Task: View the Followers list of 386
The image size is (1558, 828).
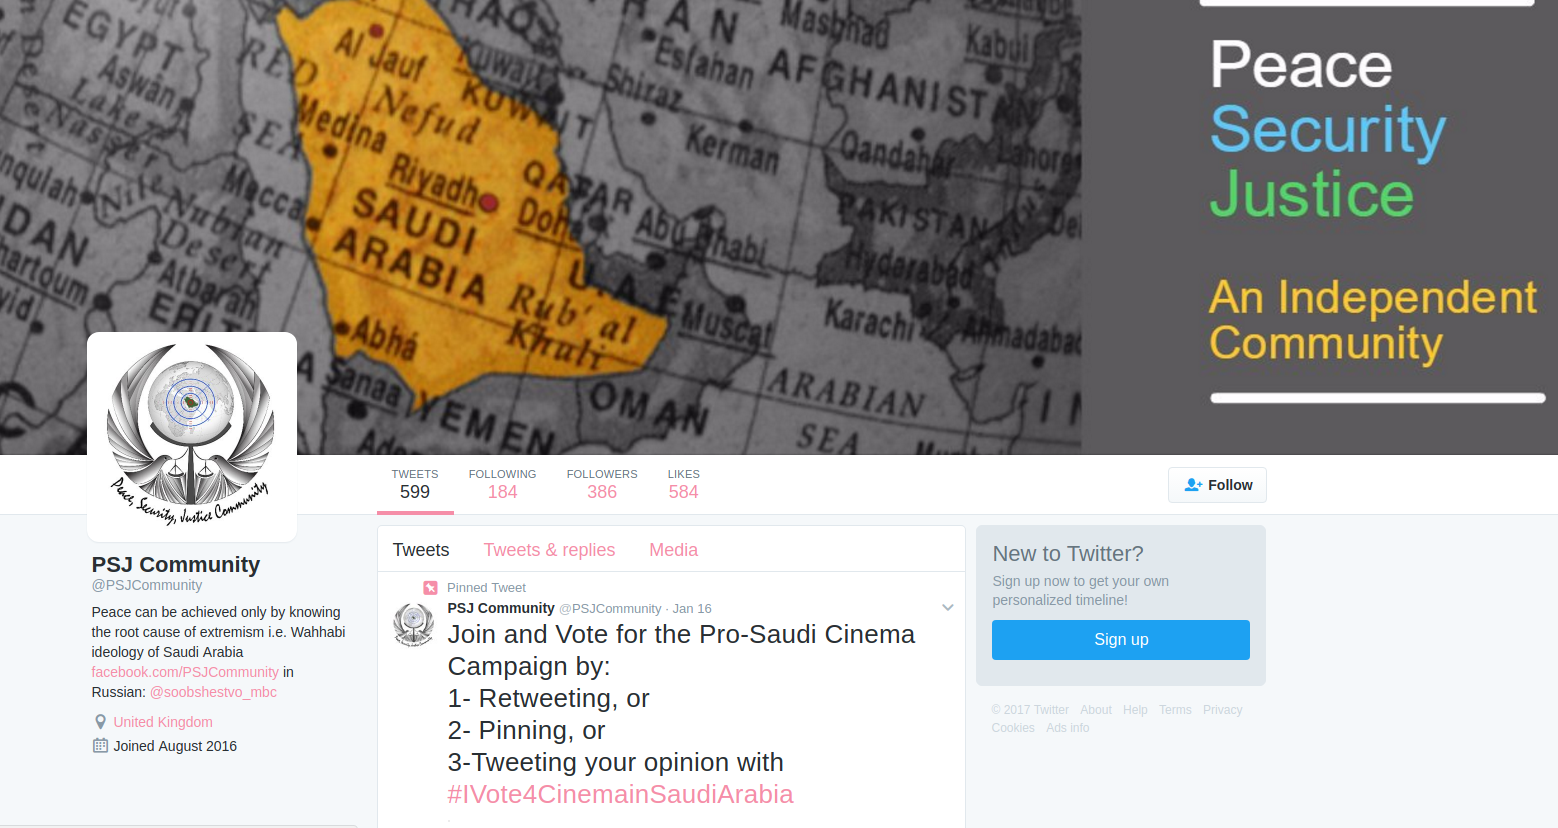Action: 602,485
